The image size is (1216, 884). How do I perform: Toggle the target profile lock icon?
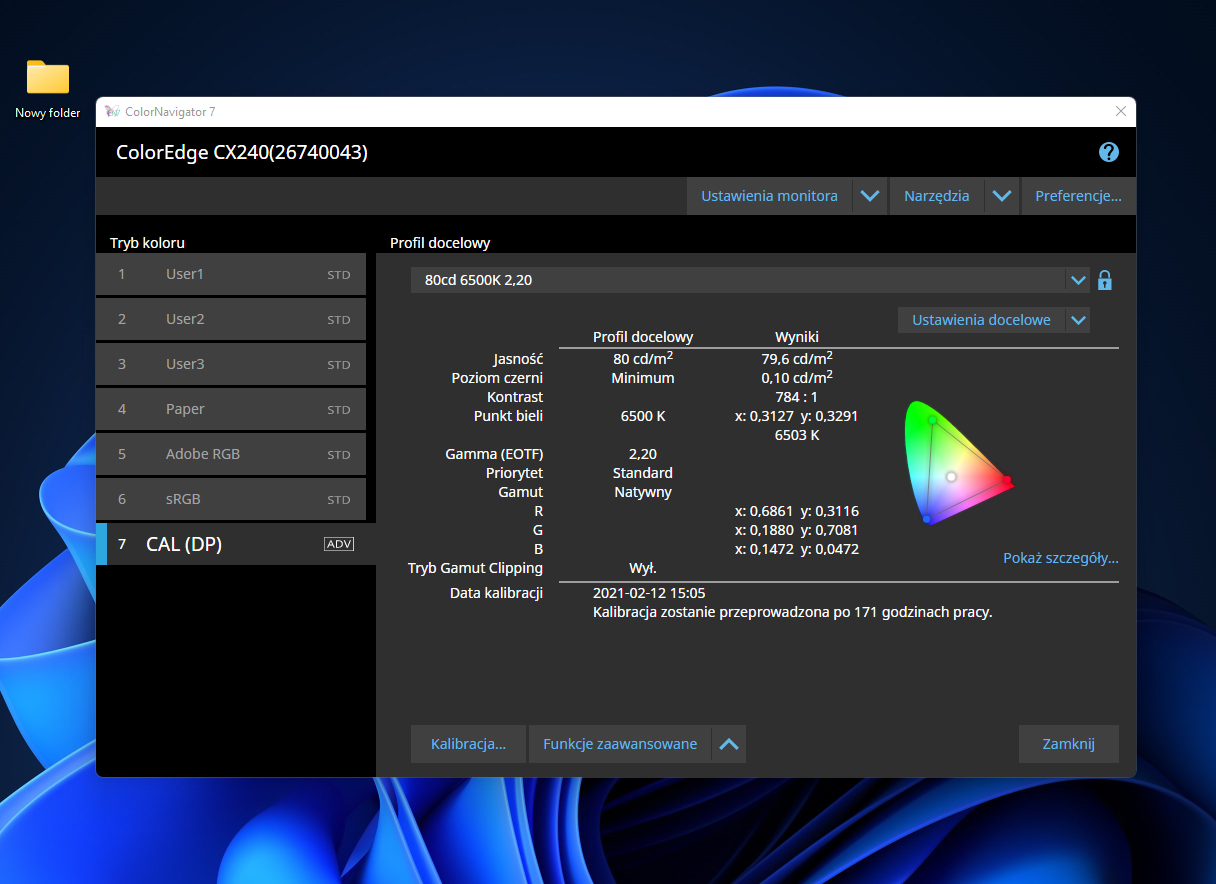[x=1105, y=280]
